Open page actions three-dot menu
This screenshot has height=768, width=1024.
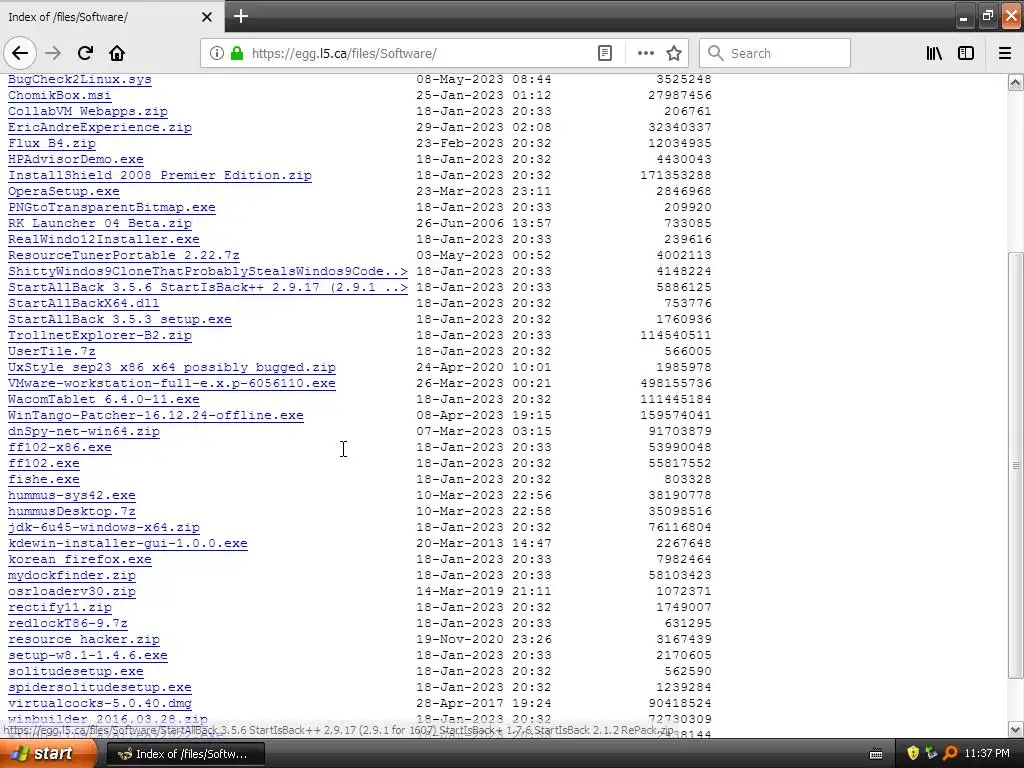[645, 54]
